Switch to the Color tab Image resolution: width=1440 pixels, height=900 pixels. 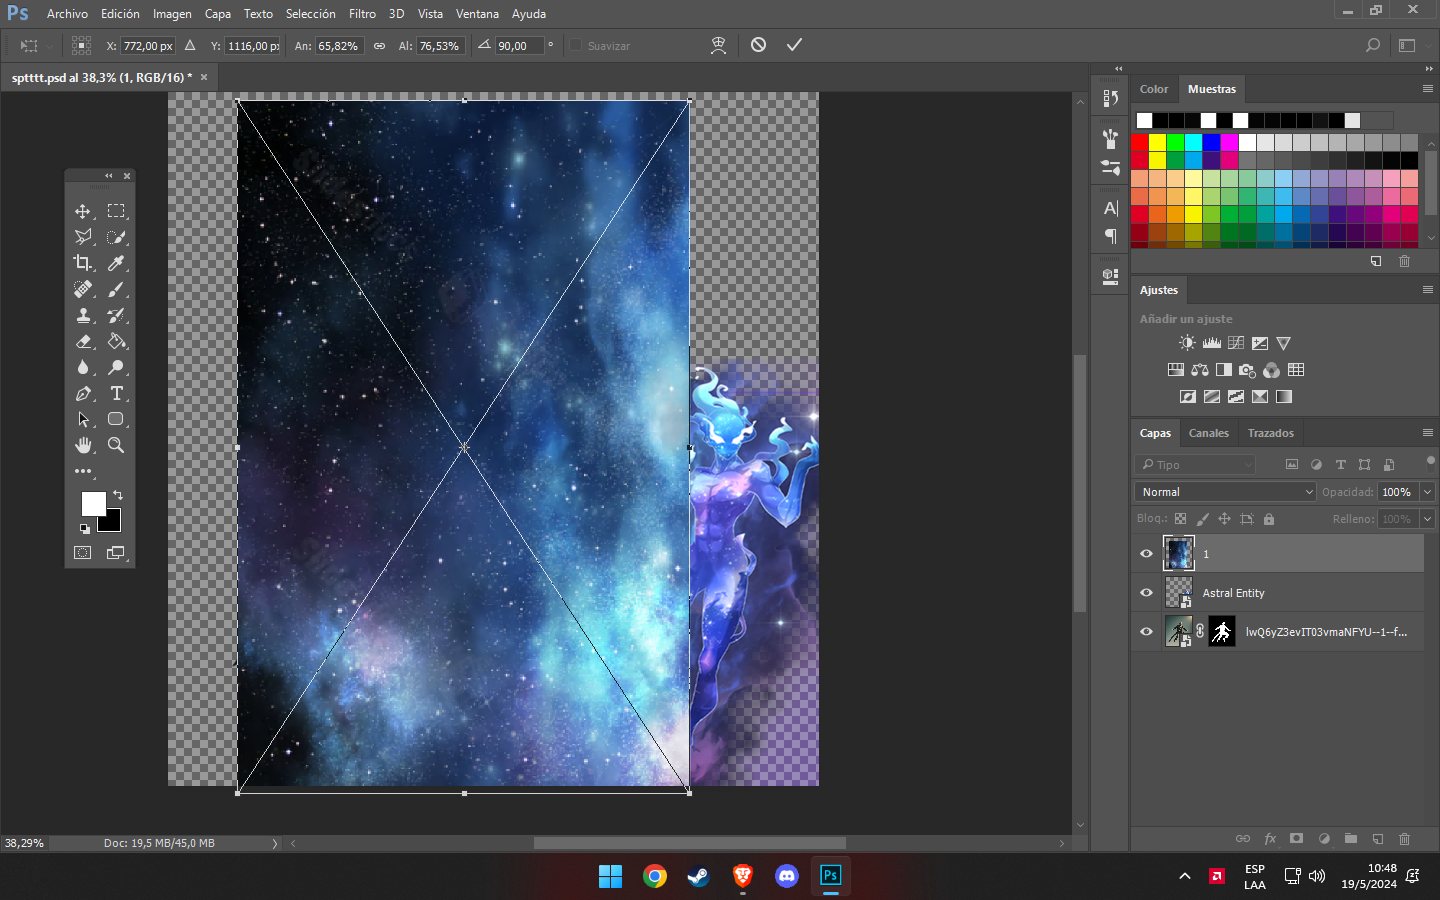1154,89
